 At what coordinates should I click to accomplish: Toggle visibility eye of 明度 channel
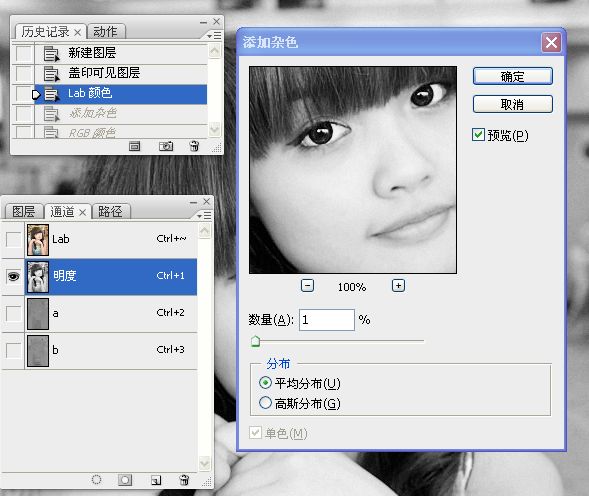14,277
